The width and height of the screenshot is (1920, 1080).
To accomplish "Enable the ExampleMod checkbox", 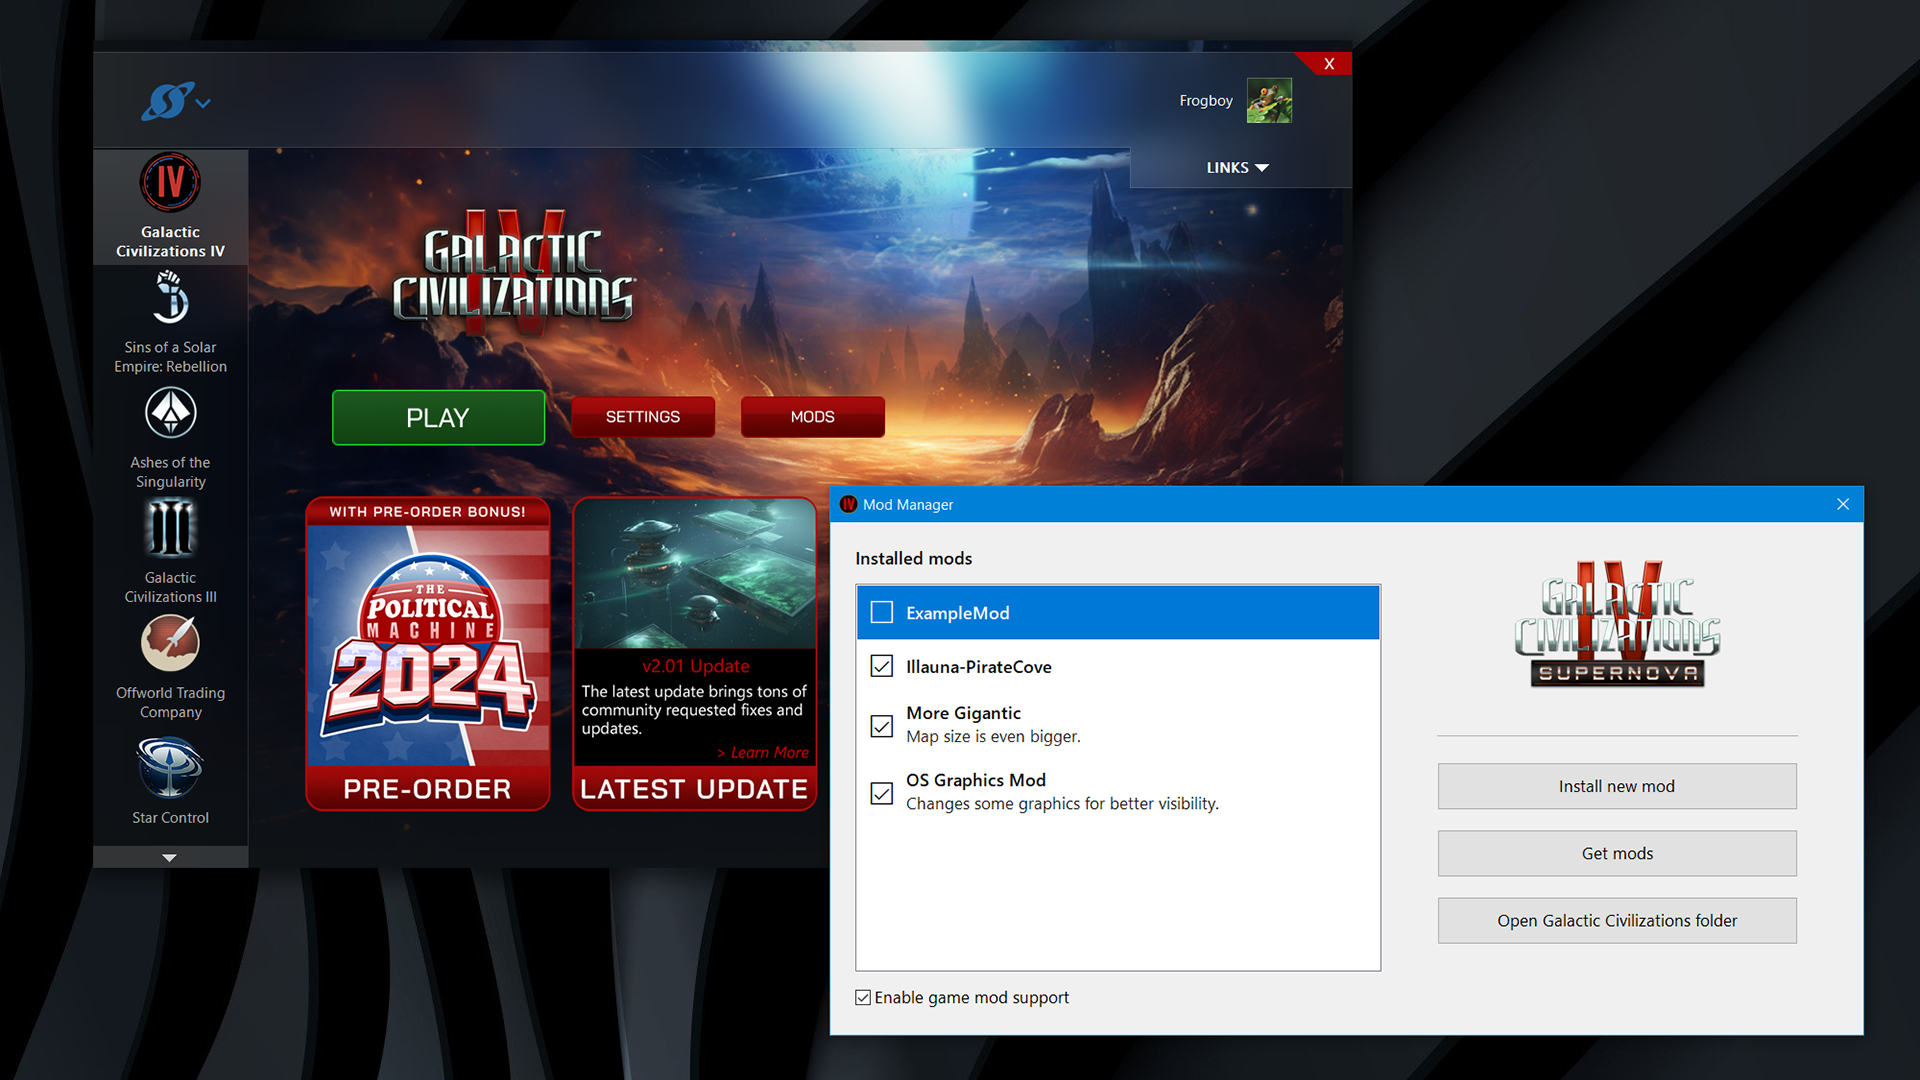I will [x=881, y=612].
